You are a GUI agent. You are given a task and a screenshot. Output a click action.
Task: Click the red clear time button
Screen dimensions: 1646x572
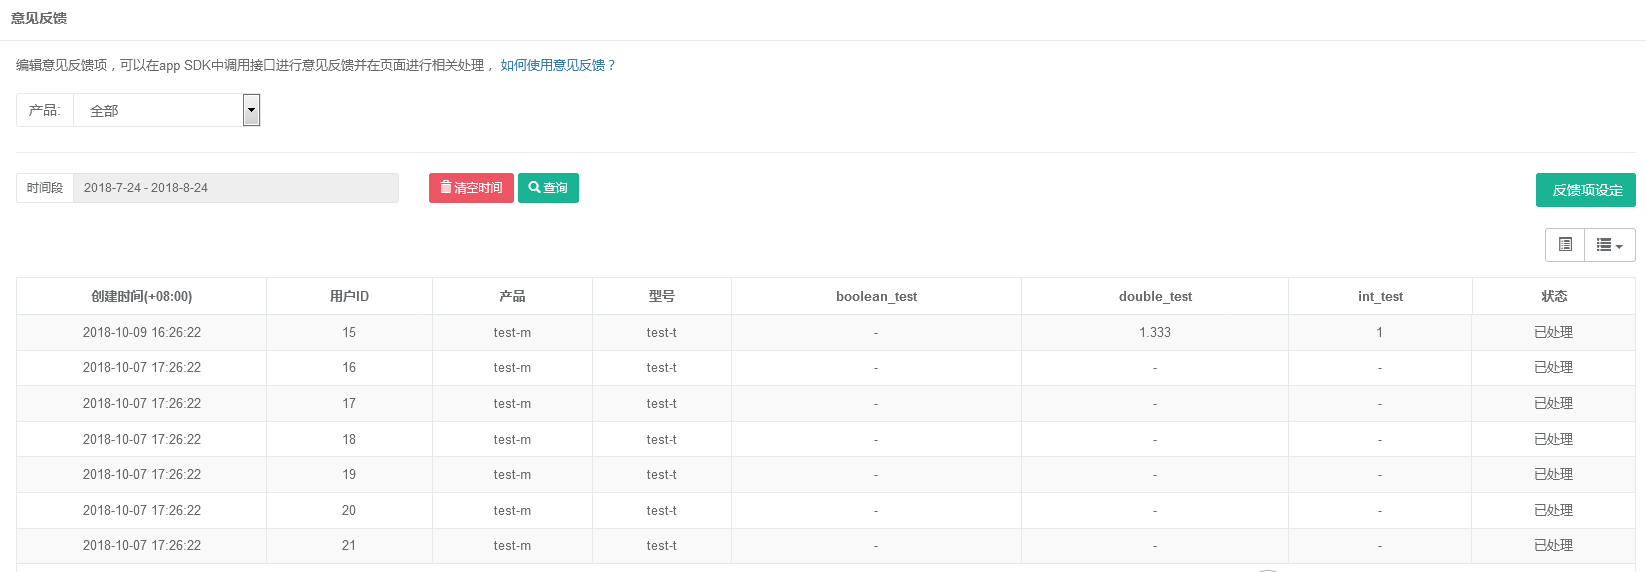point(471,188)
